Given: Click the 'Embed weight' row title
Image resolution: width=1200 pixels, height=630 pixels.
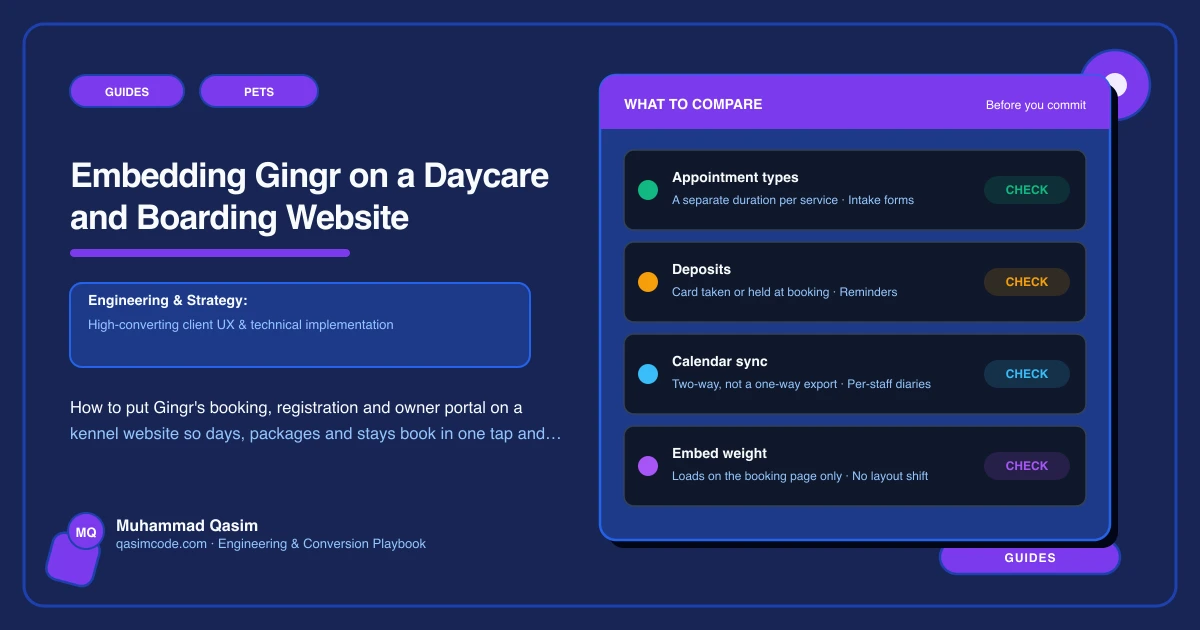Looking at the screenshot, I should [x=719, y=454].
